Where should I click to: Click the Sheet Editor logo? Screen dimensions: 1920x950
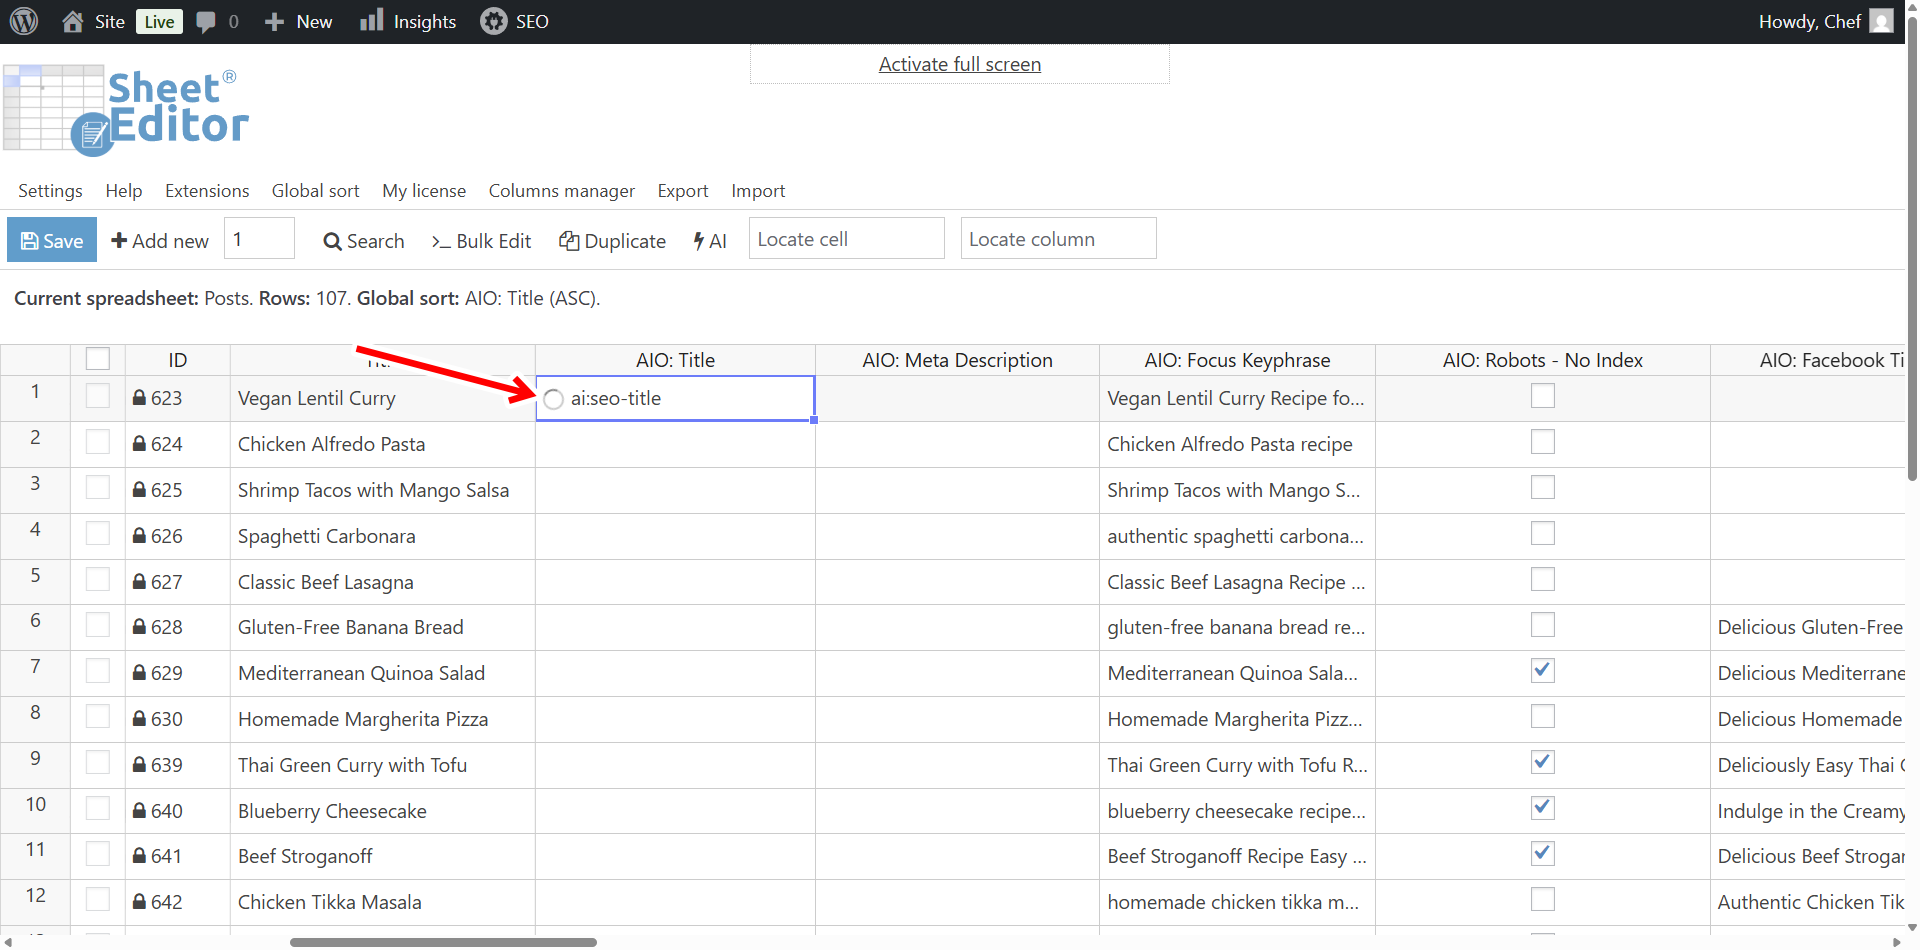(126, 110)
